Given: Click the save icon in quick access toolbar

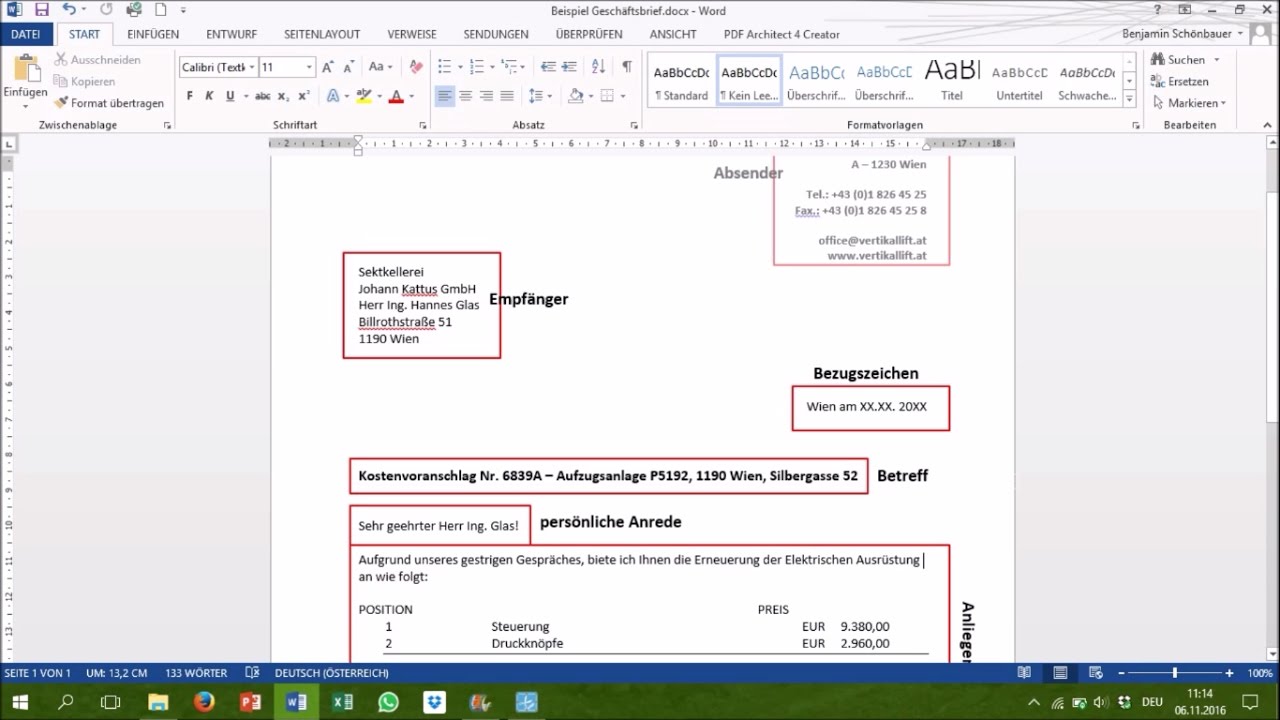Looking at the screenshot, I should click(41, 10).
